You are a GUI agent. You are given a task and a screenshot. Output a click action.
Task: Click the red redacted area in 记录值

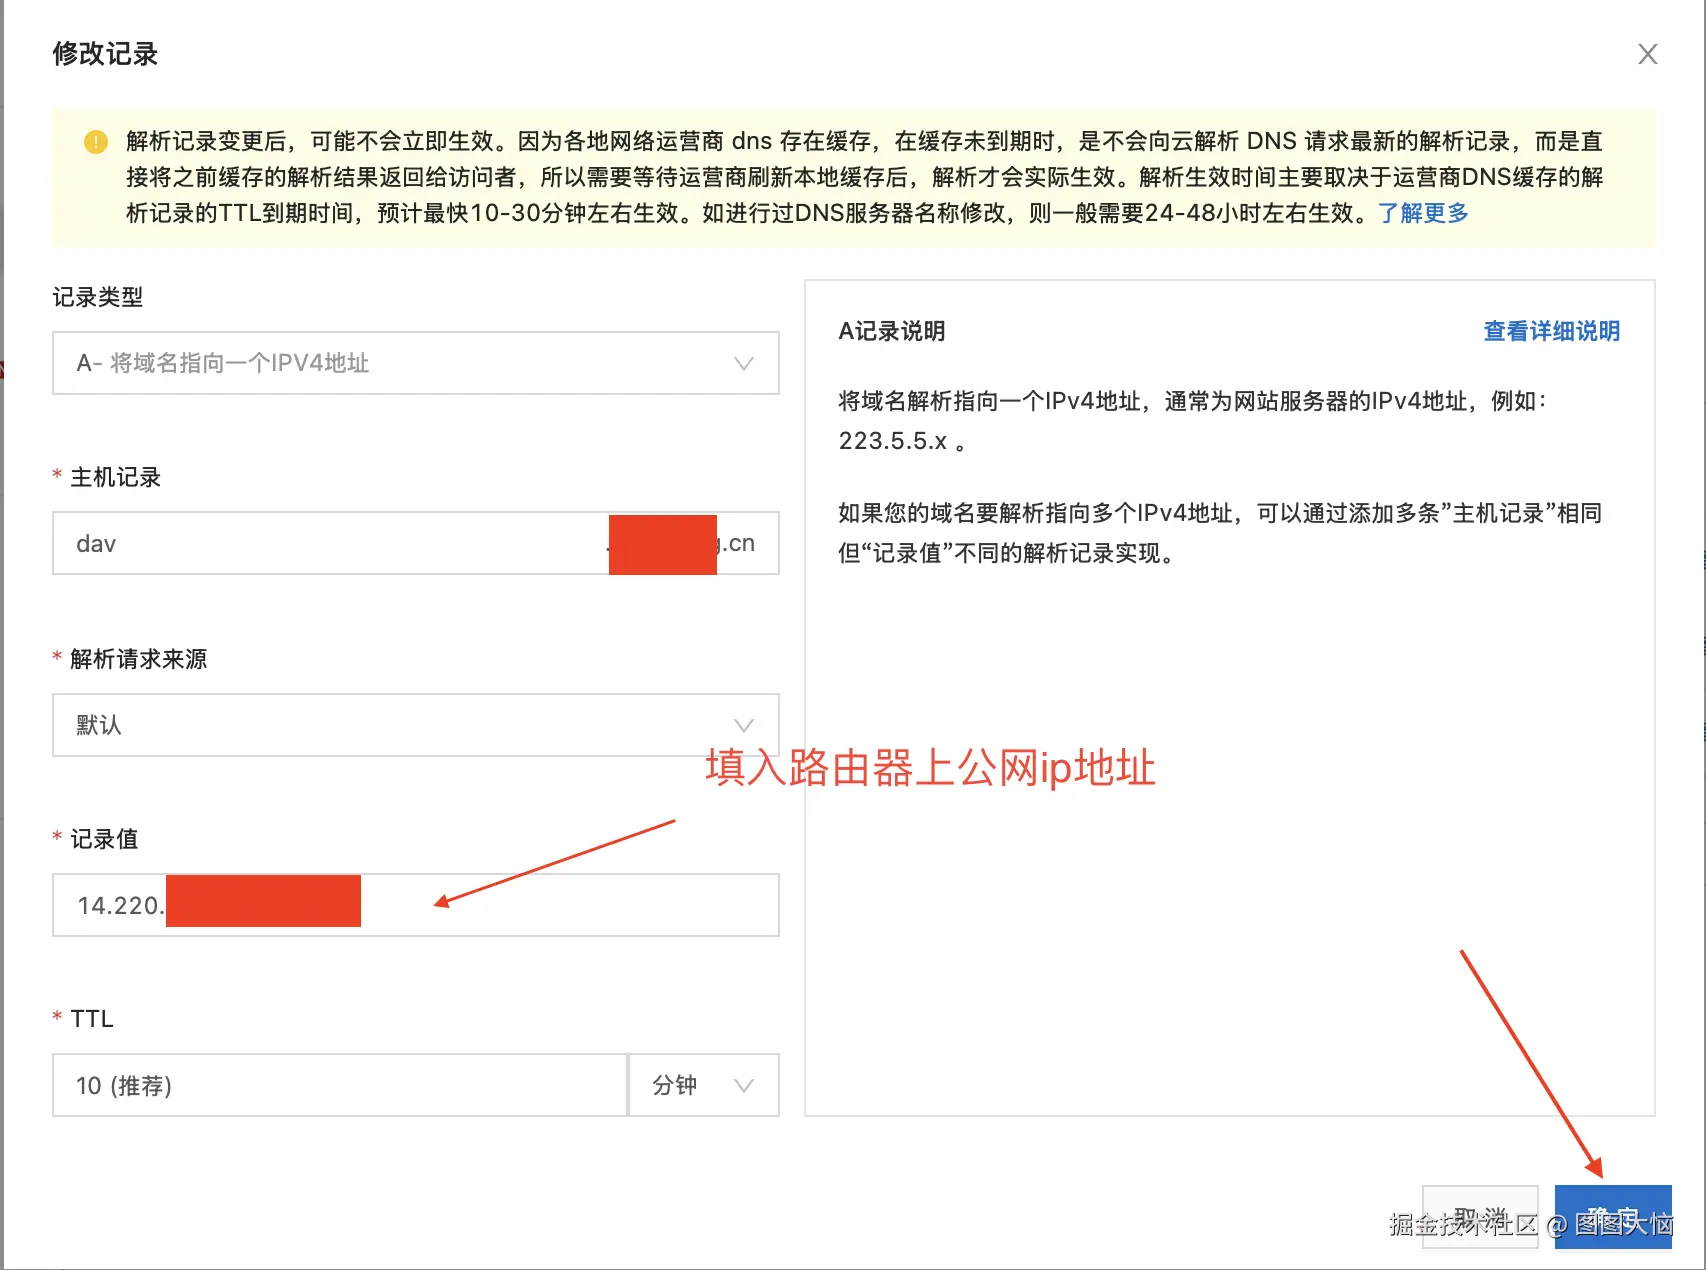[263, 901]
